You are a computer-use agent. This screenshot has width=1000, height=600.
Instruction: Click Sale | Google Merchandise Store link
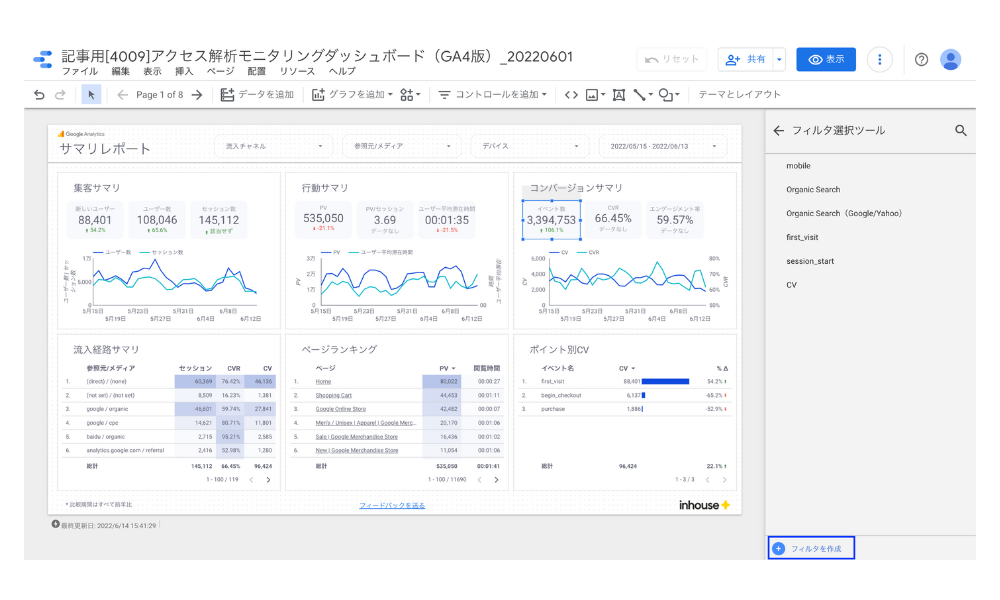[x=357, y=437]
